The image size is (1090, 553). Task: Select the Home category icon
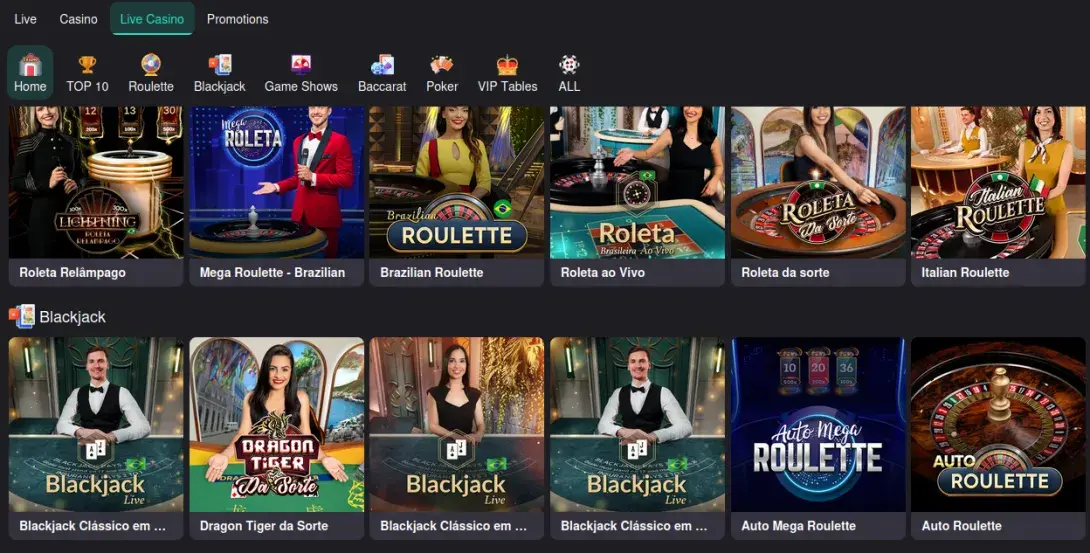pos(30,73)
